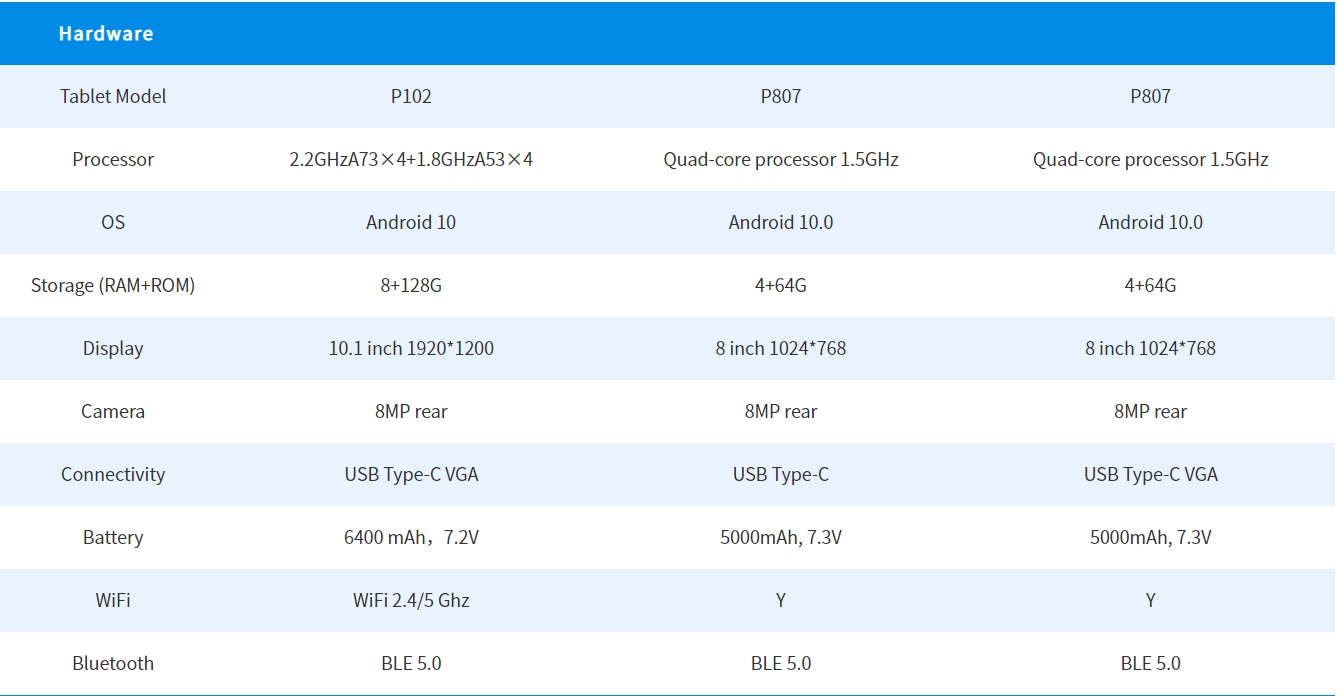1337x696 pixels.
Task: Click '8MP rear' in the P102 column
Action: click(411, 411)
